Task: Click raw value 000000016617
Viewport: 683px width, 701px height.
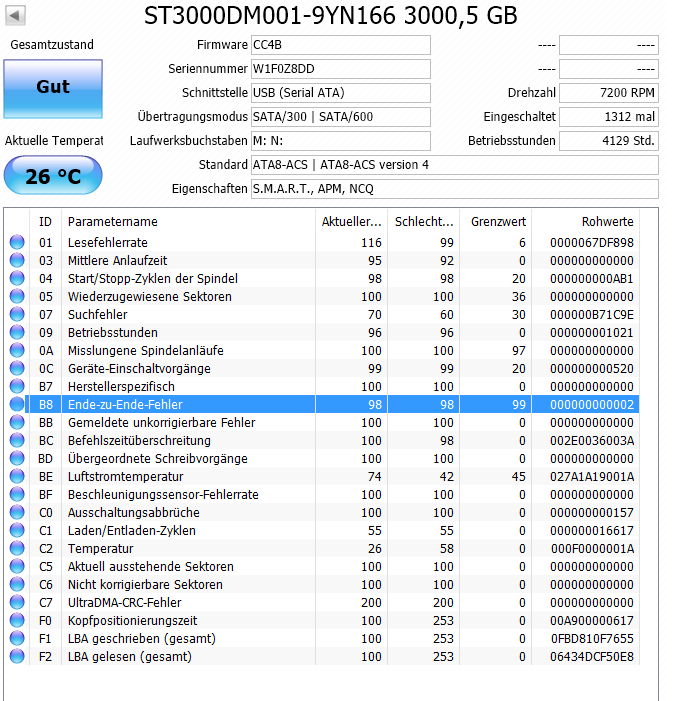Action: (592, 531)
